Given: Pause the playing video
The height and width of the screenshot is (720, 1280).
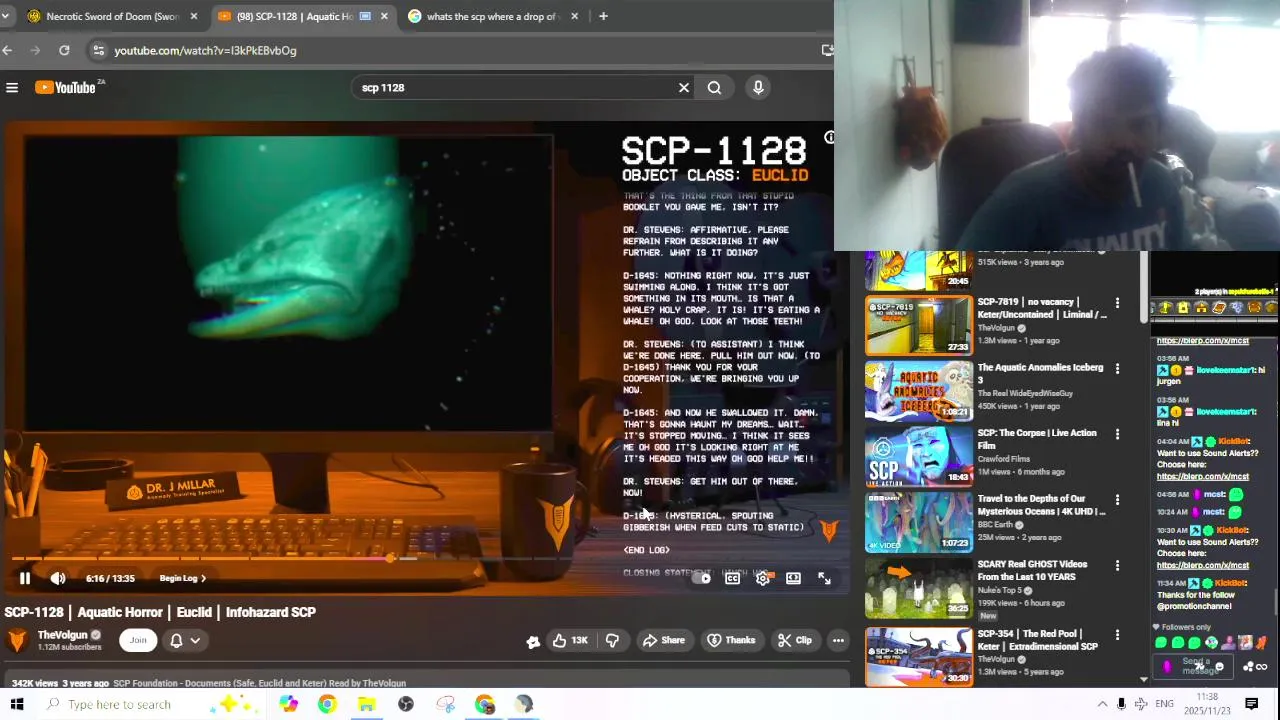Looking at the screenshot, I should click(25, 578).
